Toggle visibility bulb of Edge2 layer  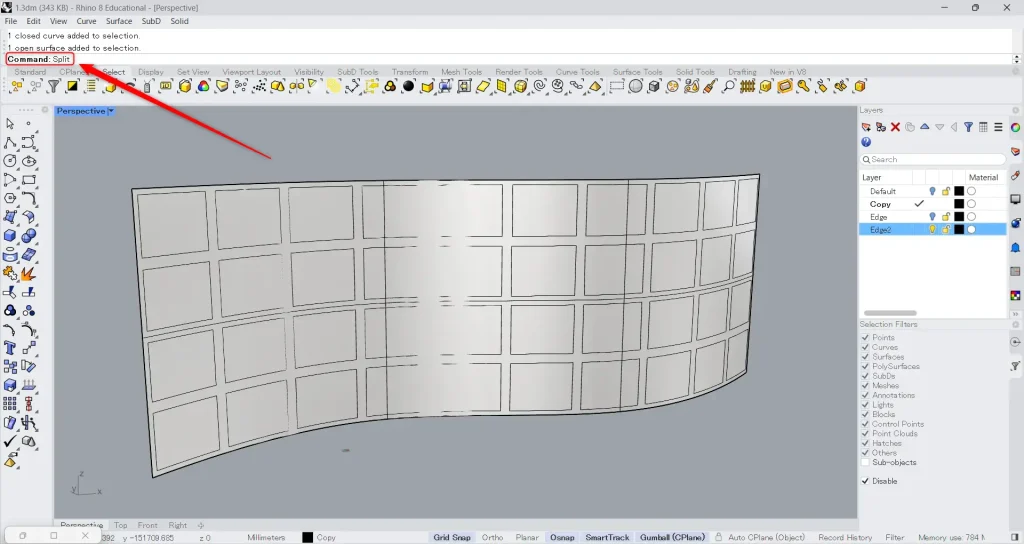tap(933, 229)
